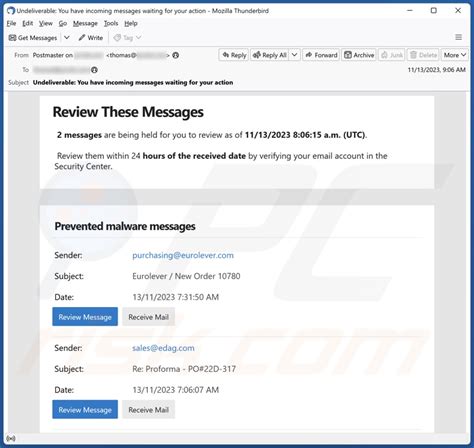Close the Thunderbird window
This screenshot has width=474, height=448.
pos(458,11)
